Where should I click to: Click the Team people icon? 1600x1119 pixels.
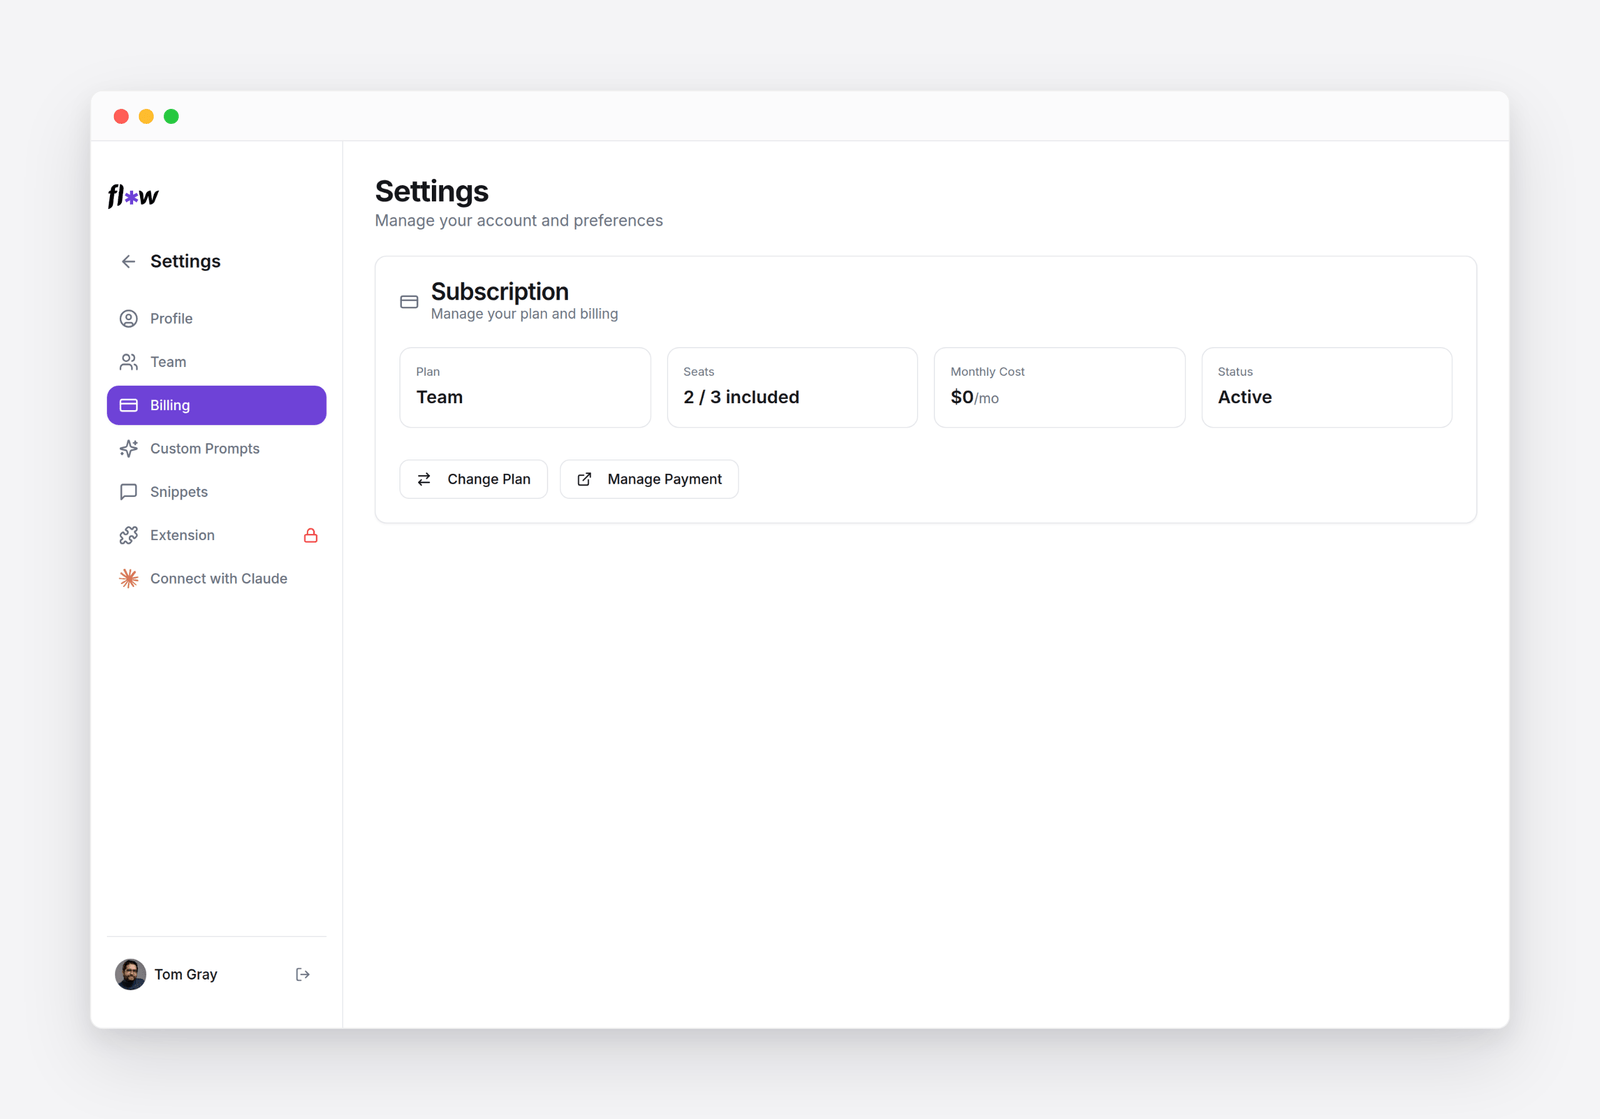pos(129,362)
